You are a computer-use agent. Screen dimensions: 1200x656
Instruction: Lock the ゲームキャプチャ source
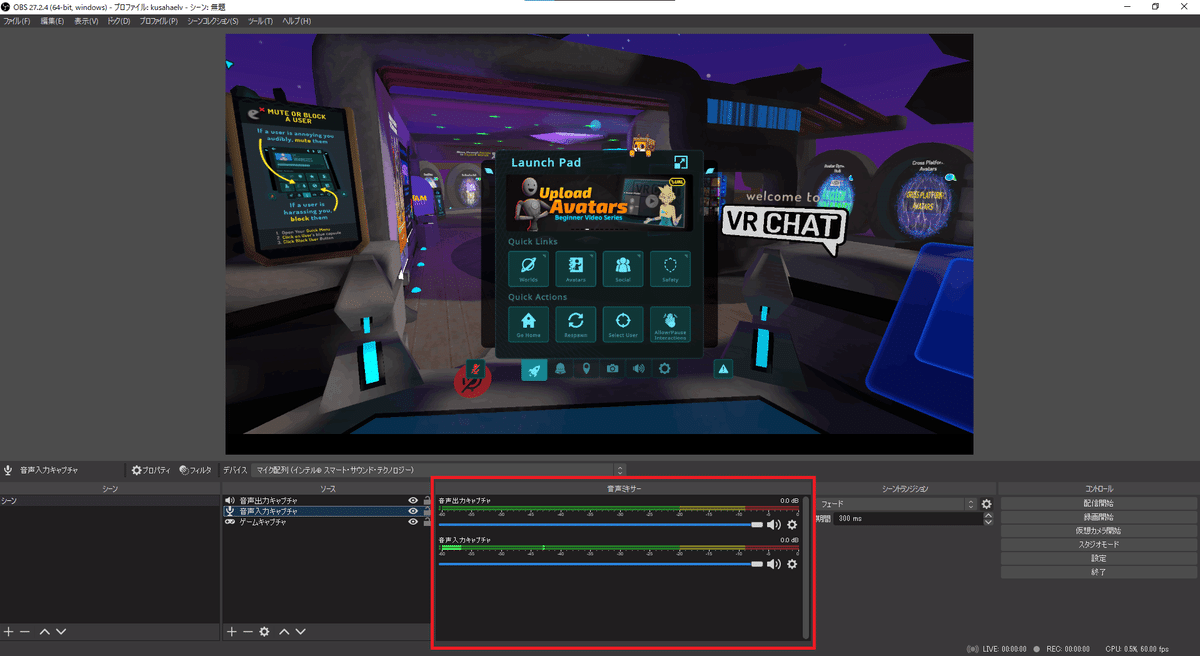click(426, 521)
